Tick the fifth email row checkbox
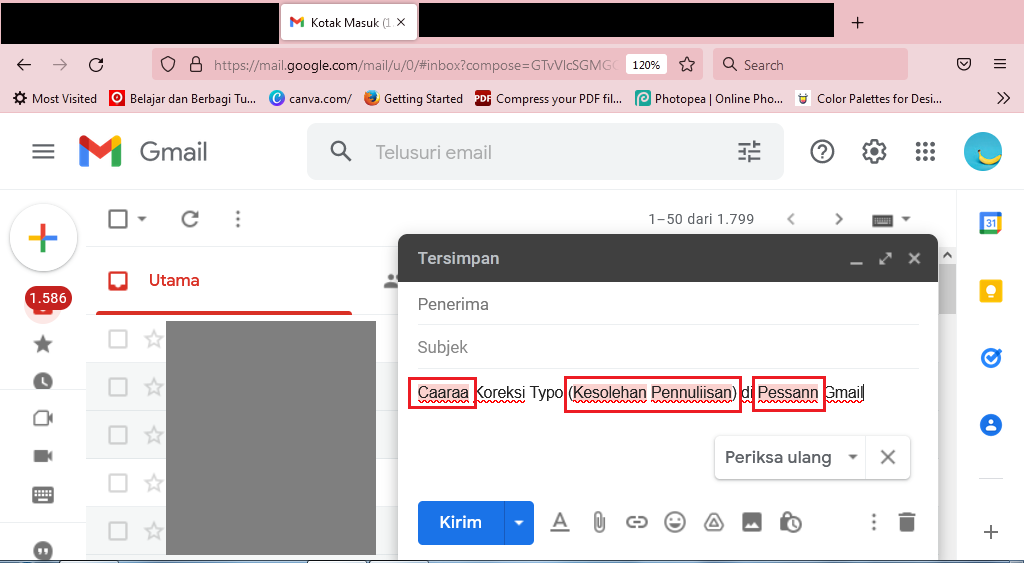 (118, 530)
